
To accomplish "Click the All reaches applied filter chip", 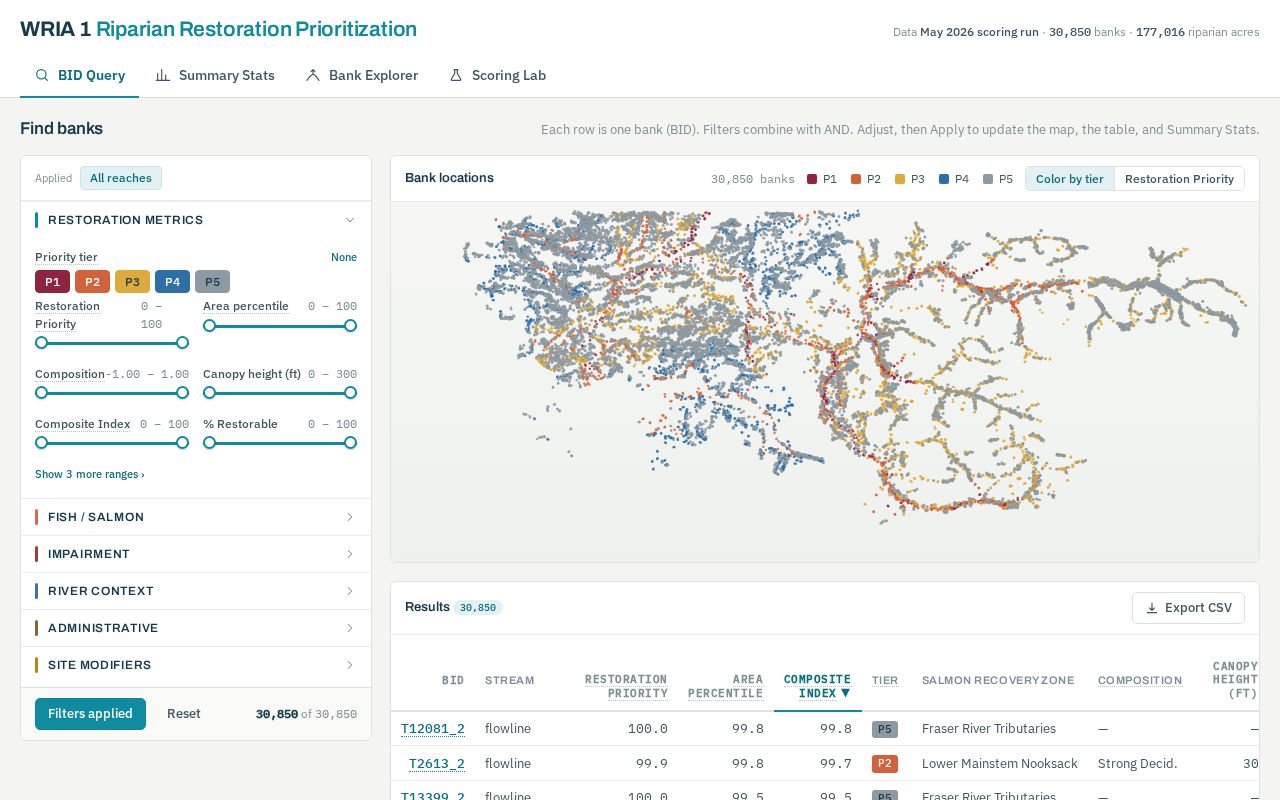I will 121,178.
